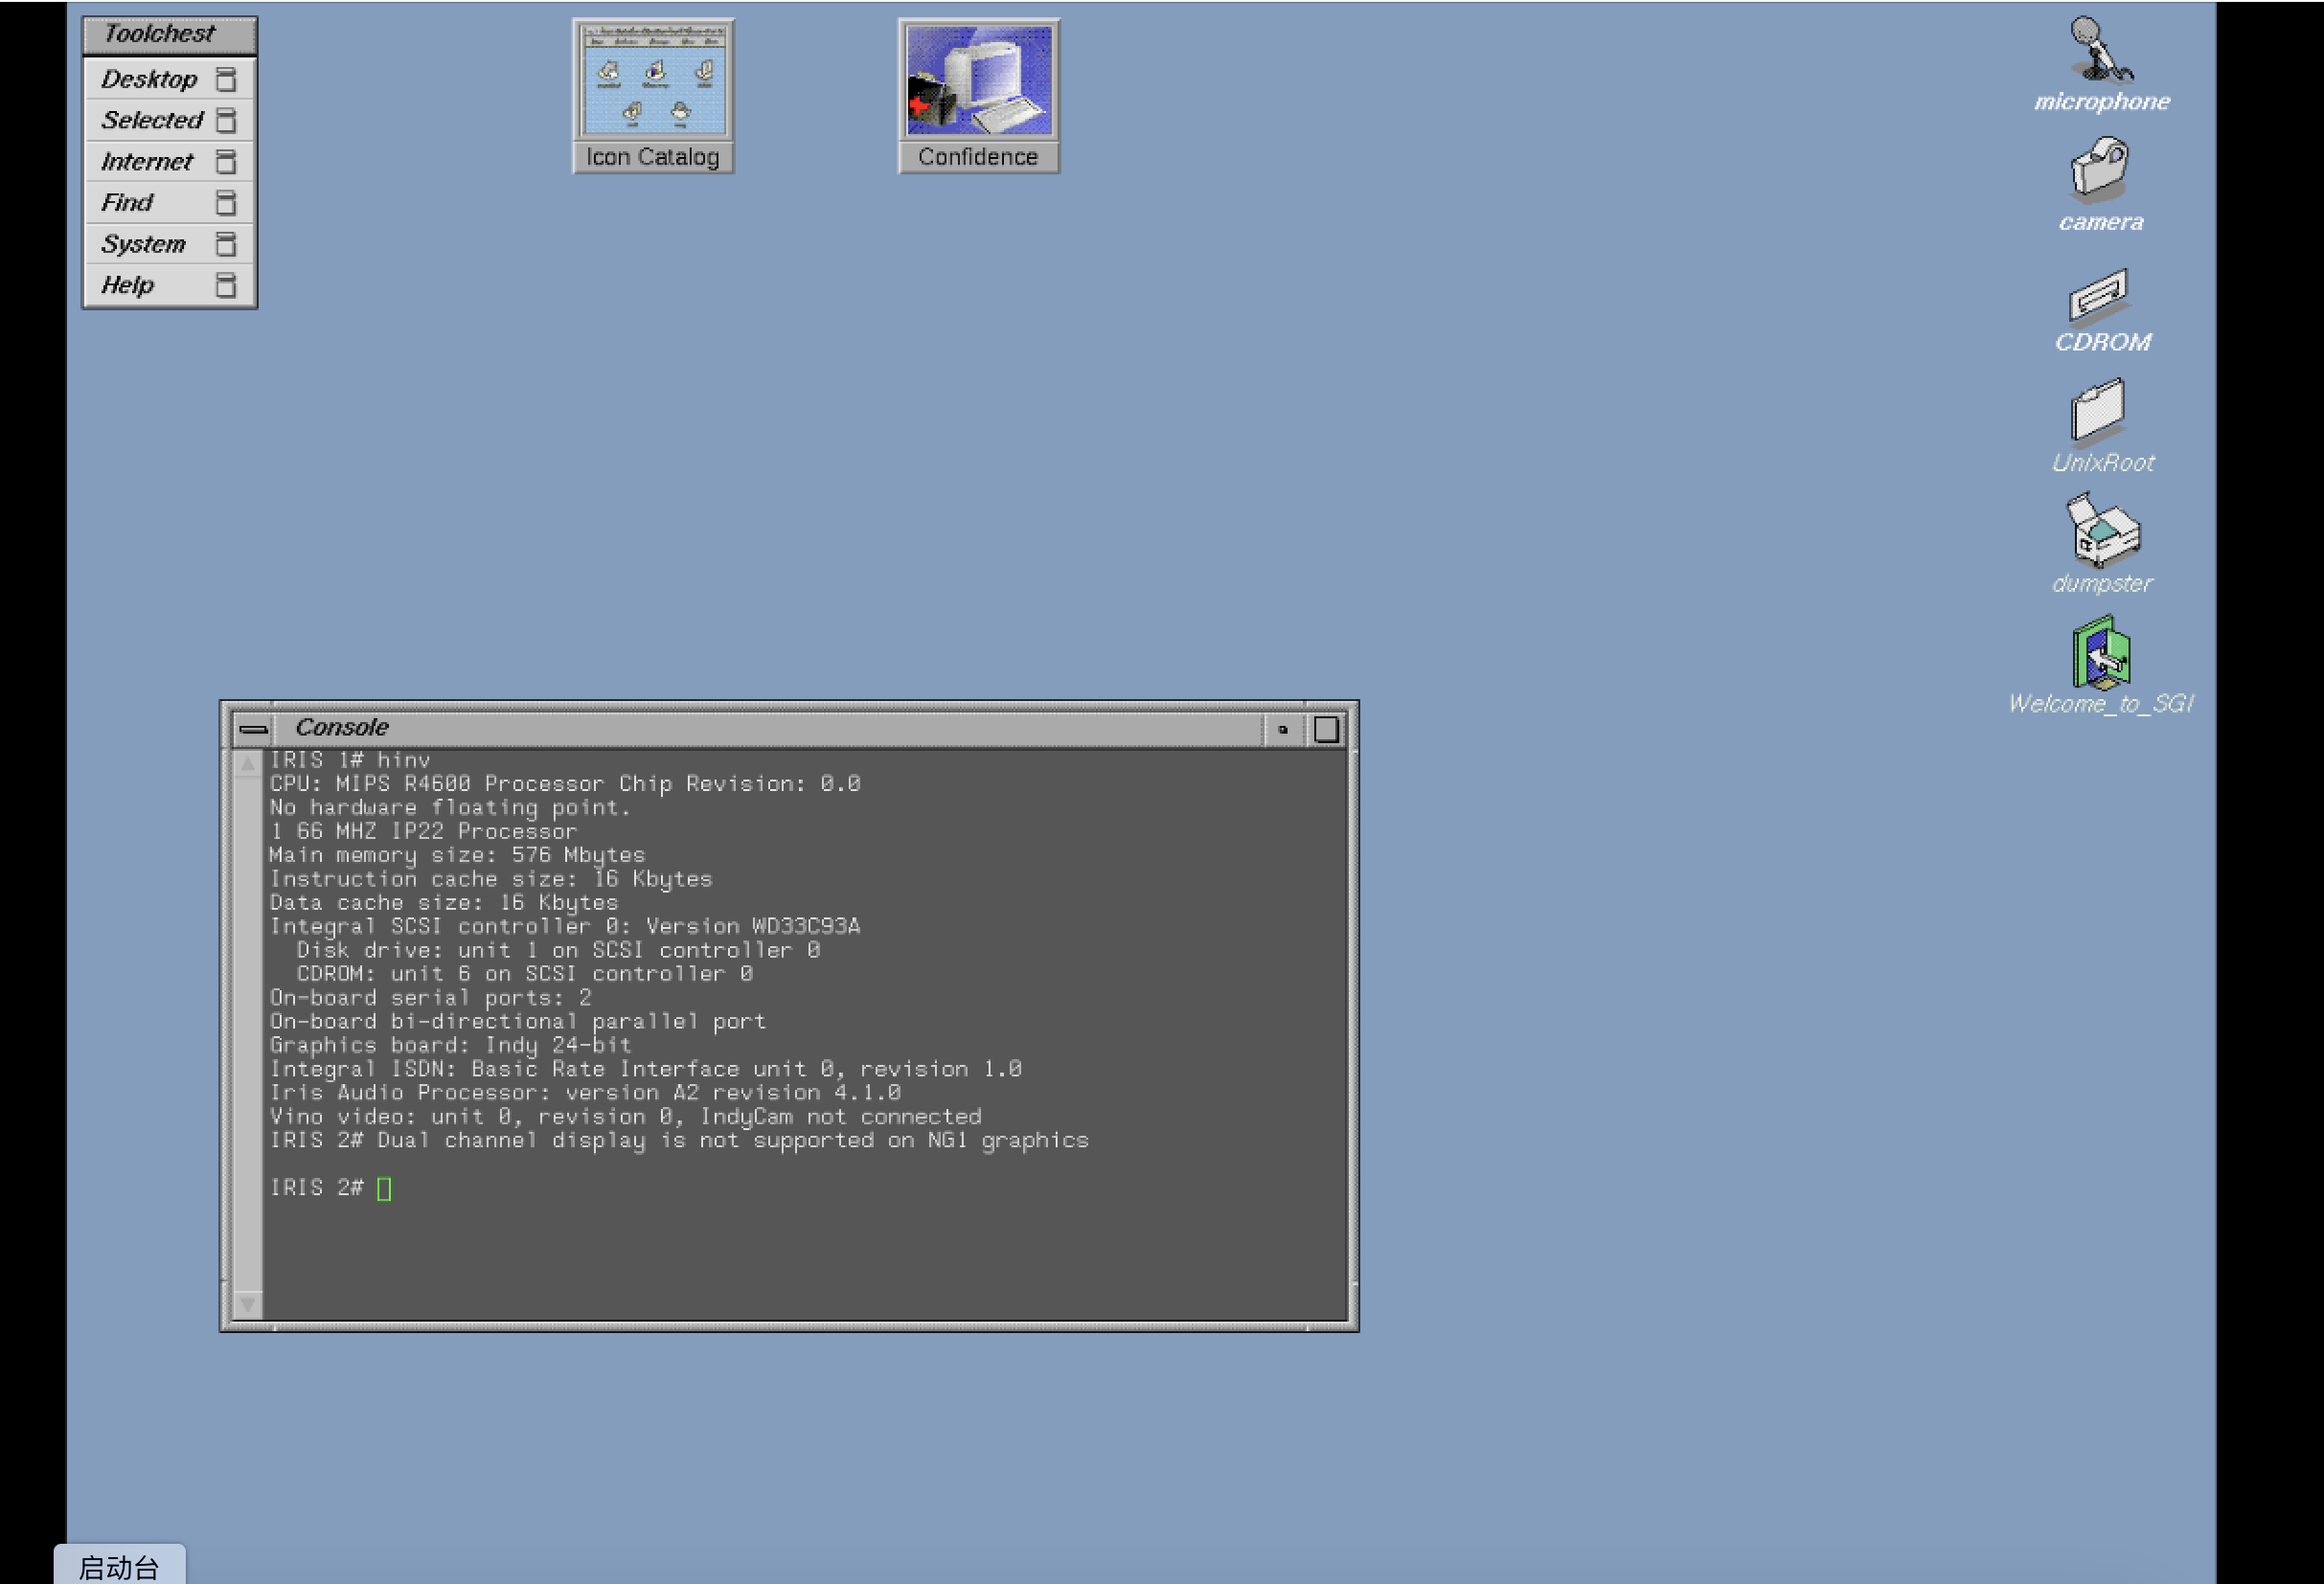
Task: Open the Icon Catalog application
Action: pyautogui.click(x=653, y=80)
